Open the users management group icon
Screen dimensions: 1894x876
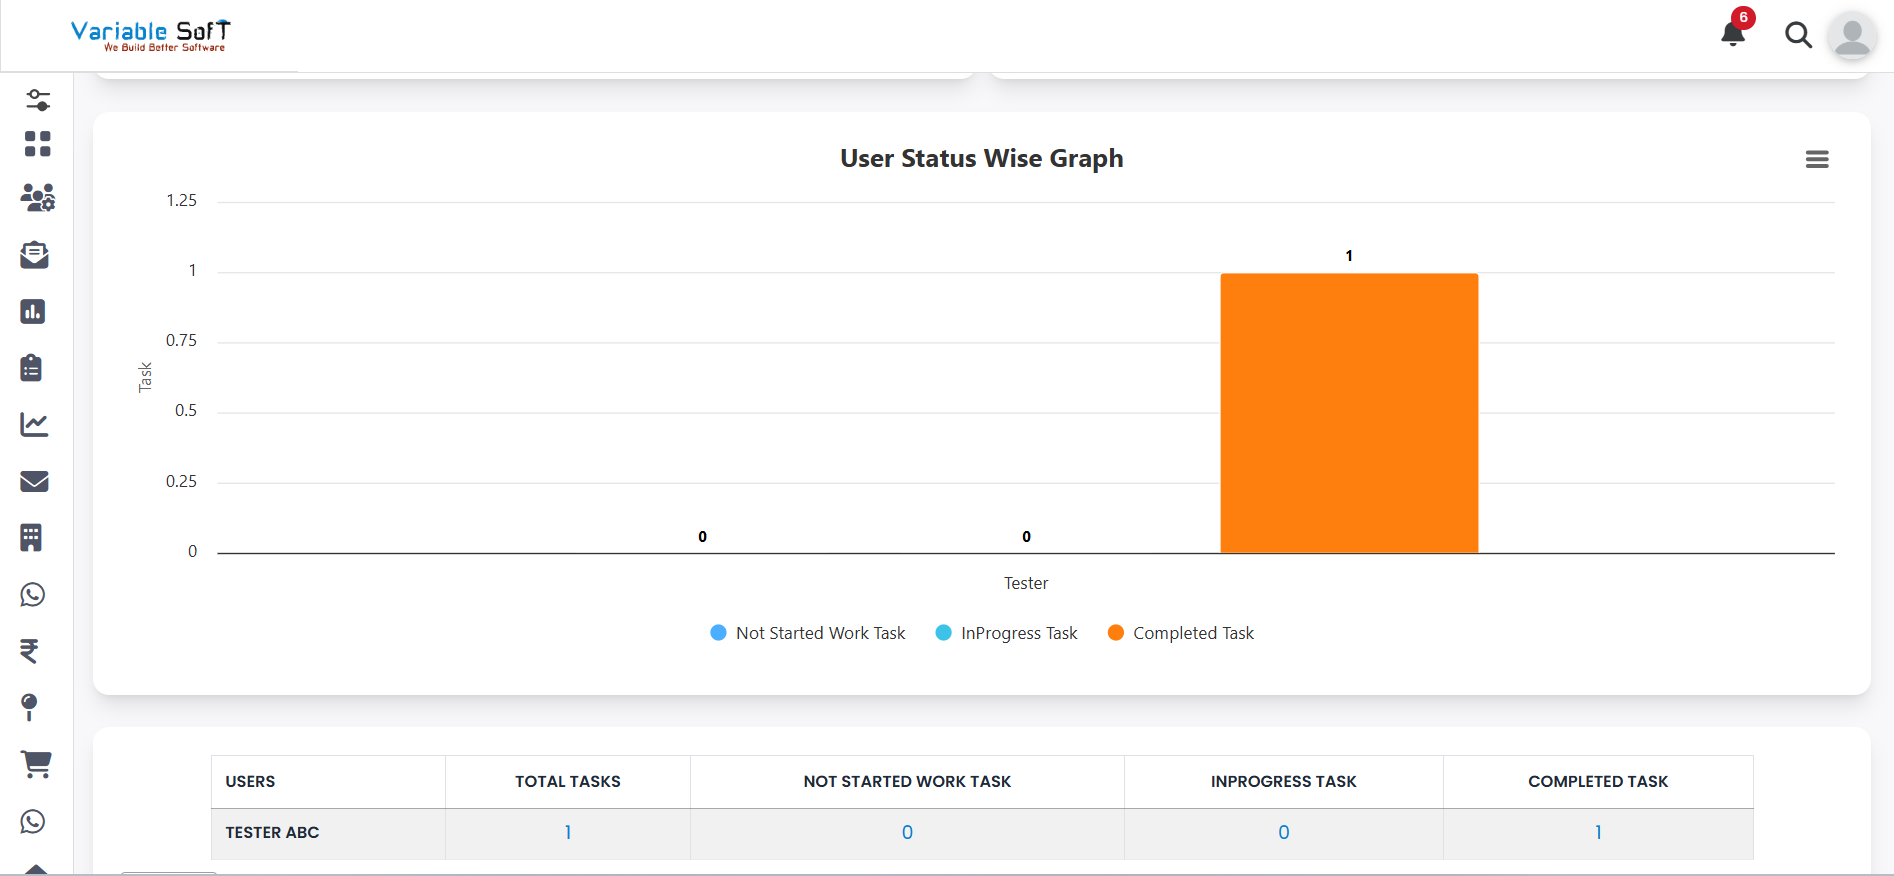[x=37, y=198]
